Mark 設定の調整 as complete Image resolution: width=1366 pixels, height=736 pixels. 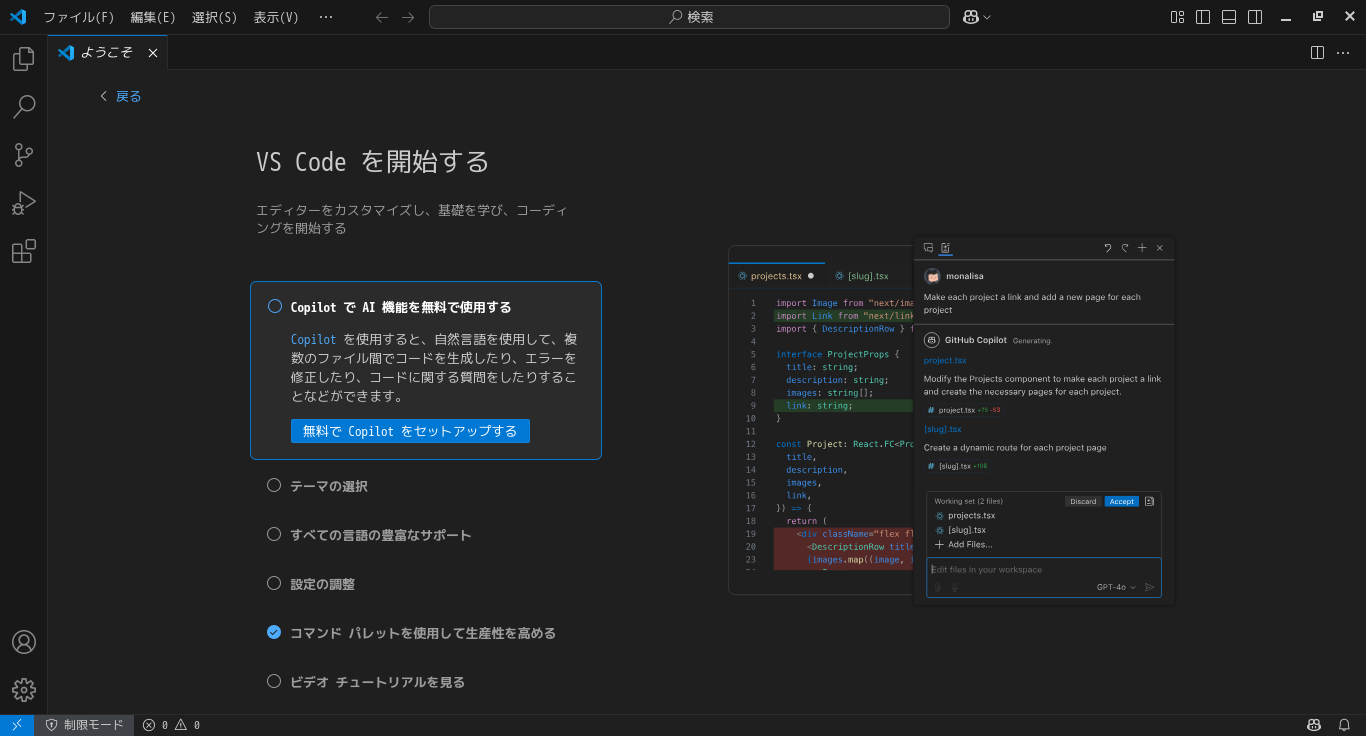[x=274, y=583]
